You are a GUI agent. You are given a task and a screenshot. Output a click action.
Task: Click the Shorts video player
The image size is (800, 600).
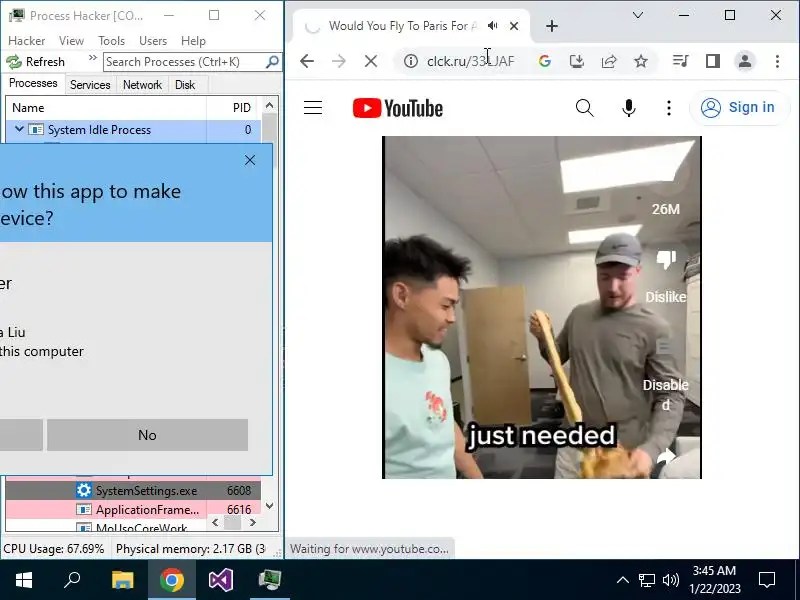[x=542, y=307]
